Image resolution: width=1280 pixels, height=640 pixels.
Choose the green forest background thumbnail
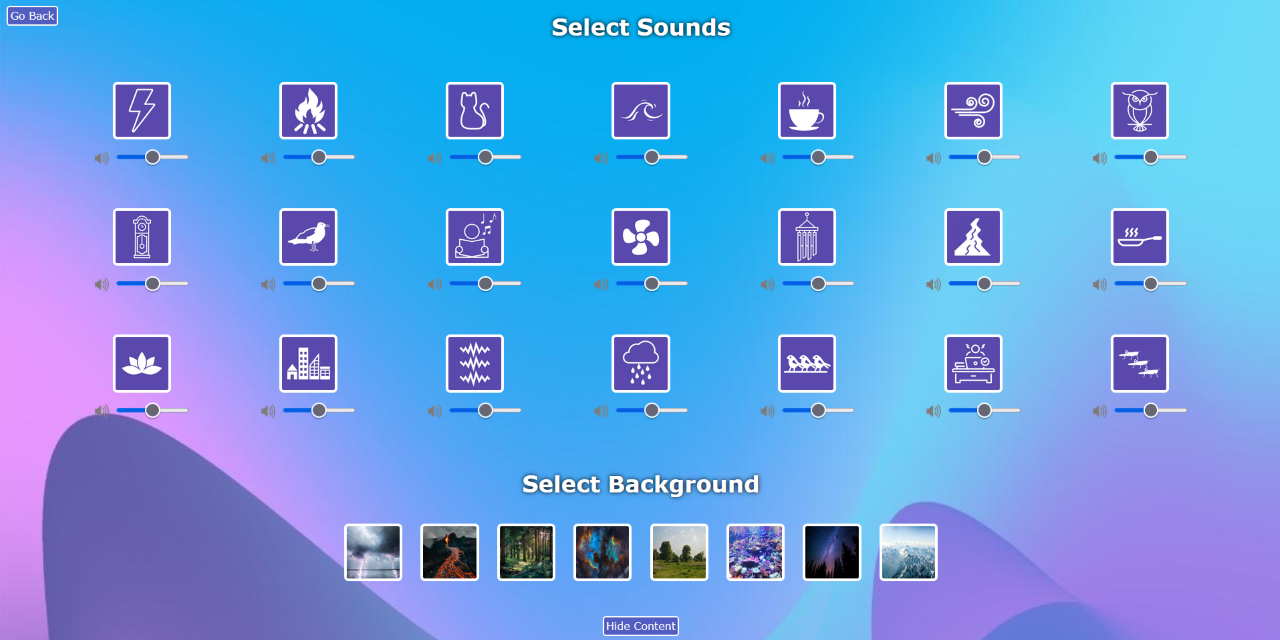[526, 552]
